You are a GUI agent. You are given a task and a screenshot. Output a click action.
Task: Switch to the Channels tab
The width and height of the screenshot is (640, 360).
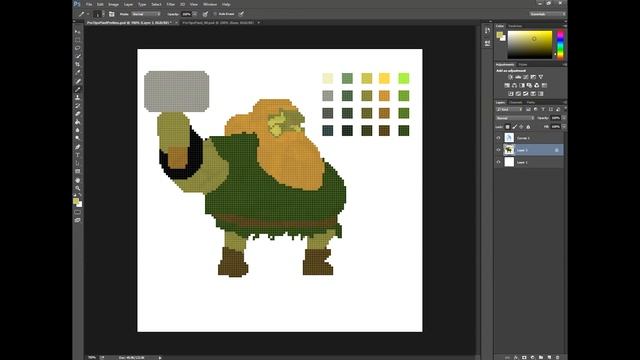[516, 102]
